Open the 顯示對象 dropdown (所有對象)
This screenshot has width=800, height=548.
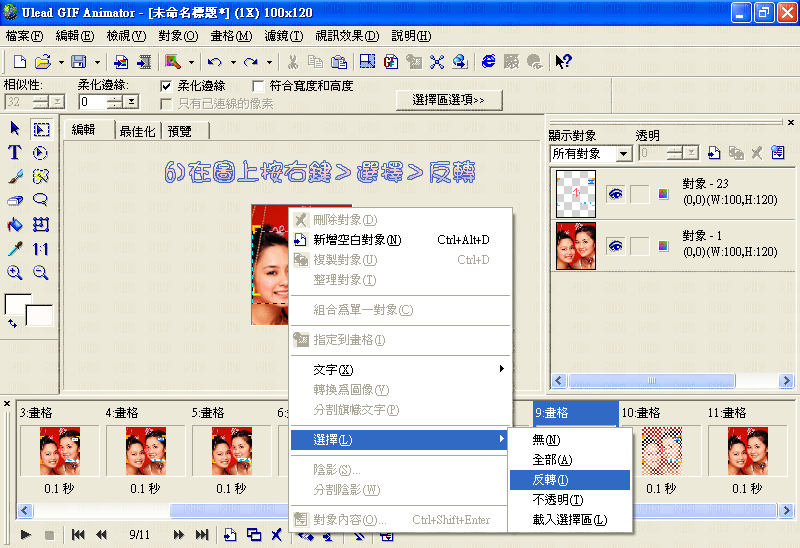point(623,154)
